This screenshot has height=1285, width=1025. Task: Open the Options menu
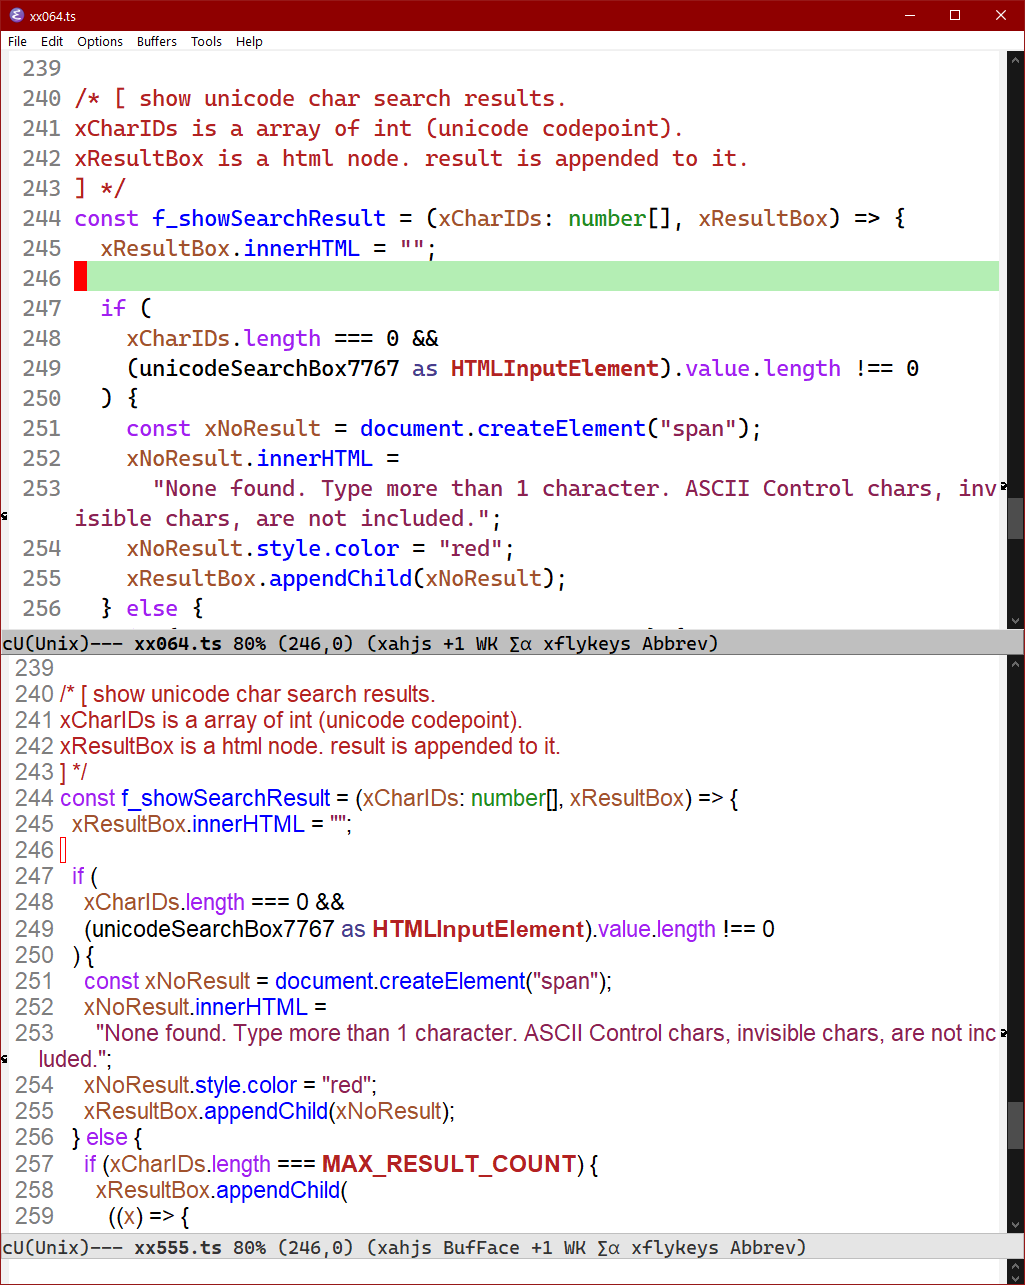click(99, 42)
